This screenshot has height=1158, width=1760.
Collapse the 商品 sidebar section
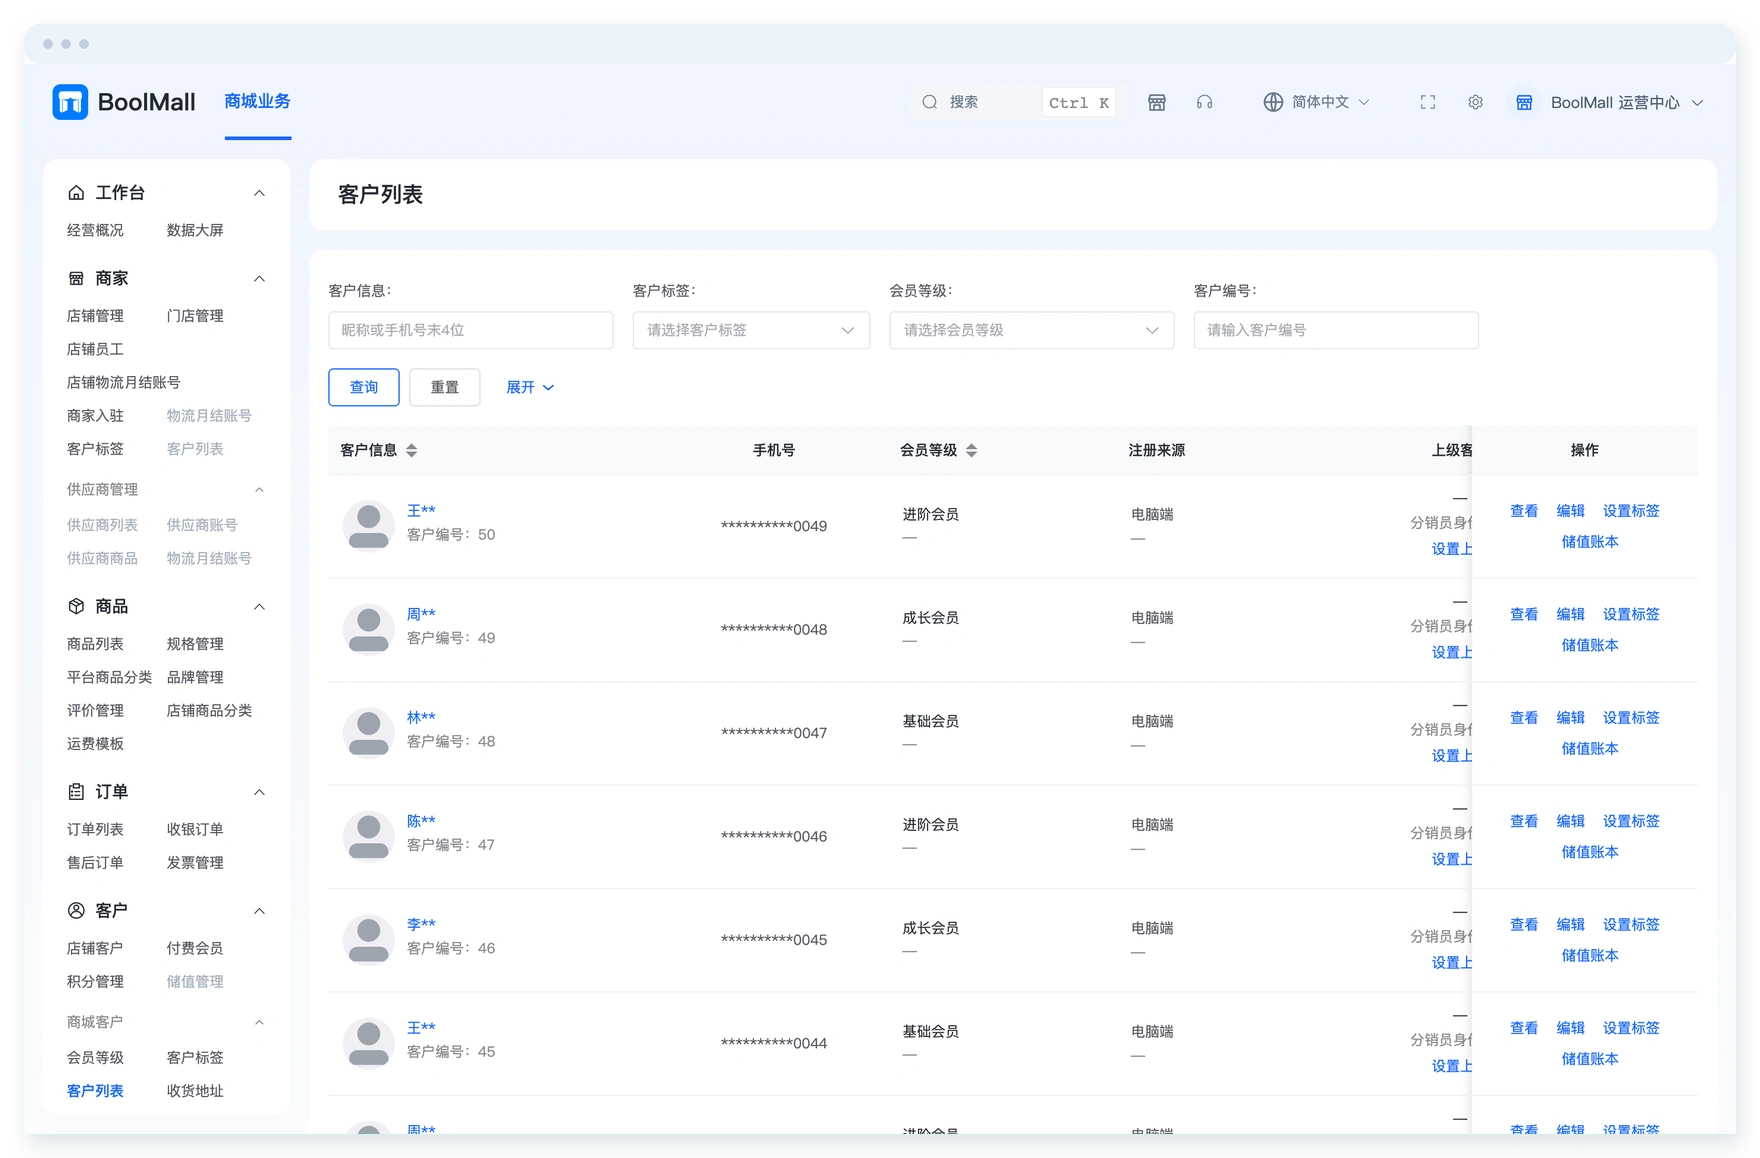(259, 607)
